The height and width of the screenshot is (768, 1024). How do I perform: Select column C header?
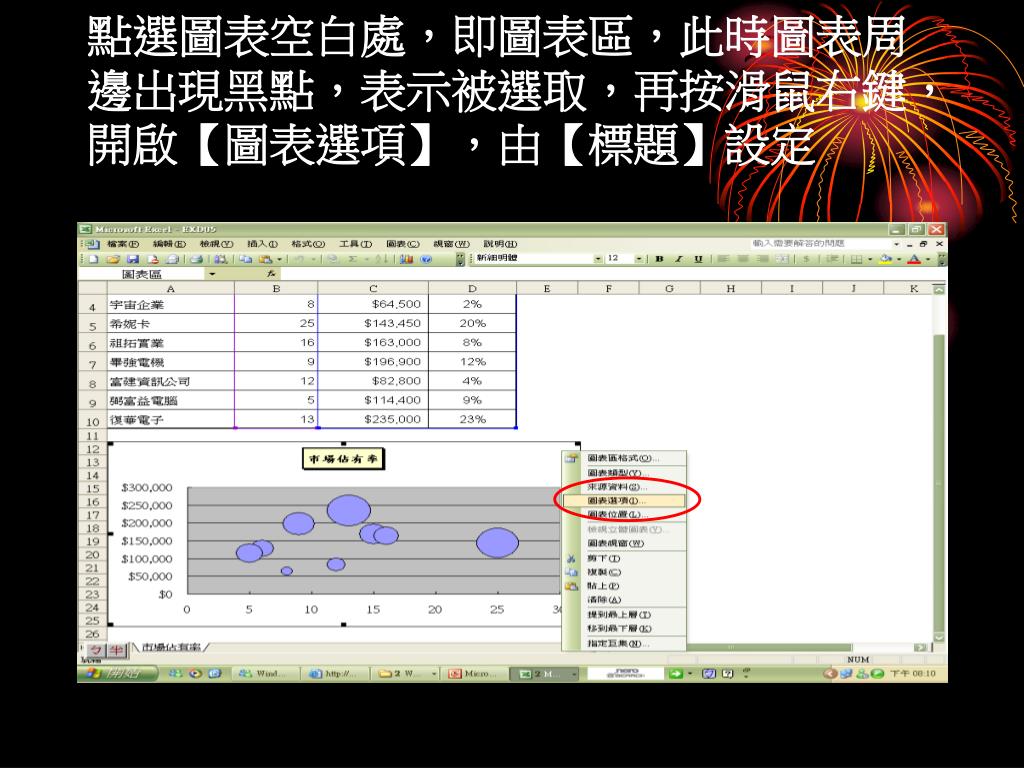click(x=373, y=289)
